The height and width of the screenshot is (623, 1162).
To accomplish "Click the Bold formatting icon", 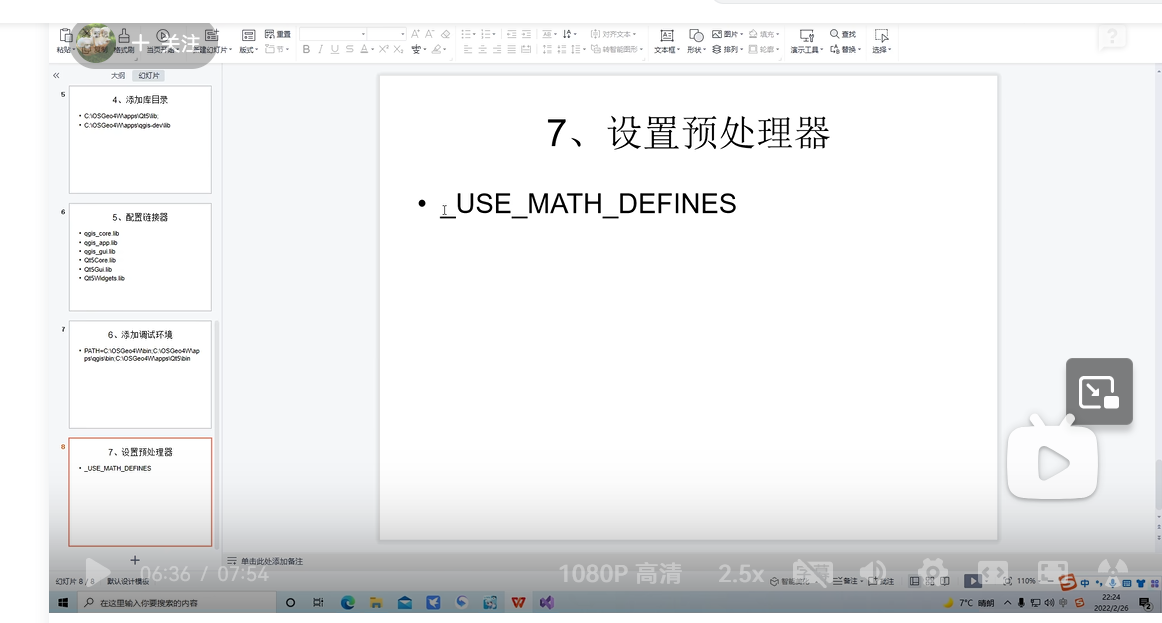I will point(306,50).
